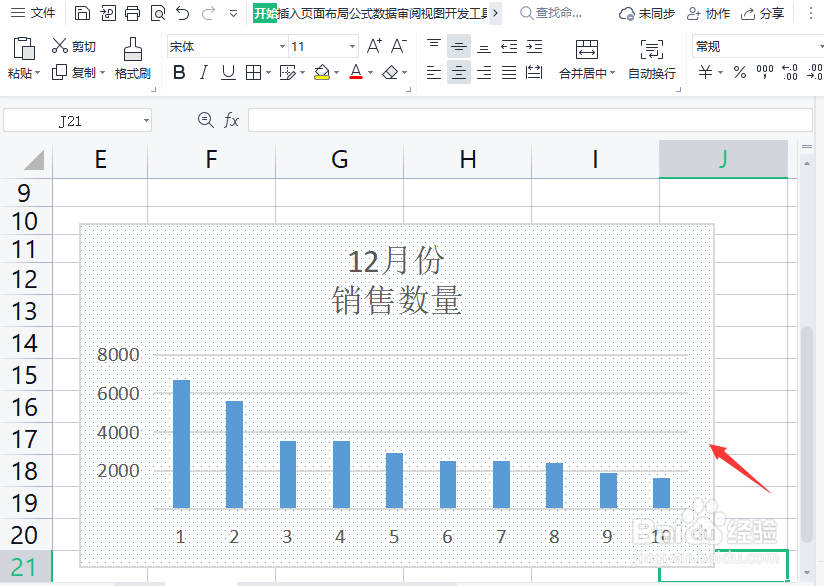
Task: Click the increase indent icon
Action: 534,47
